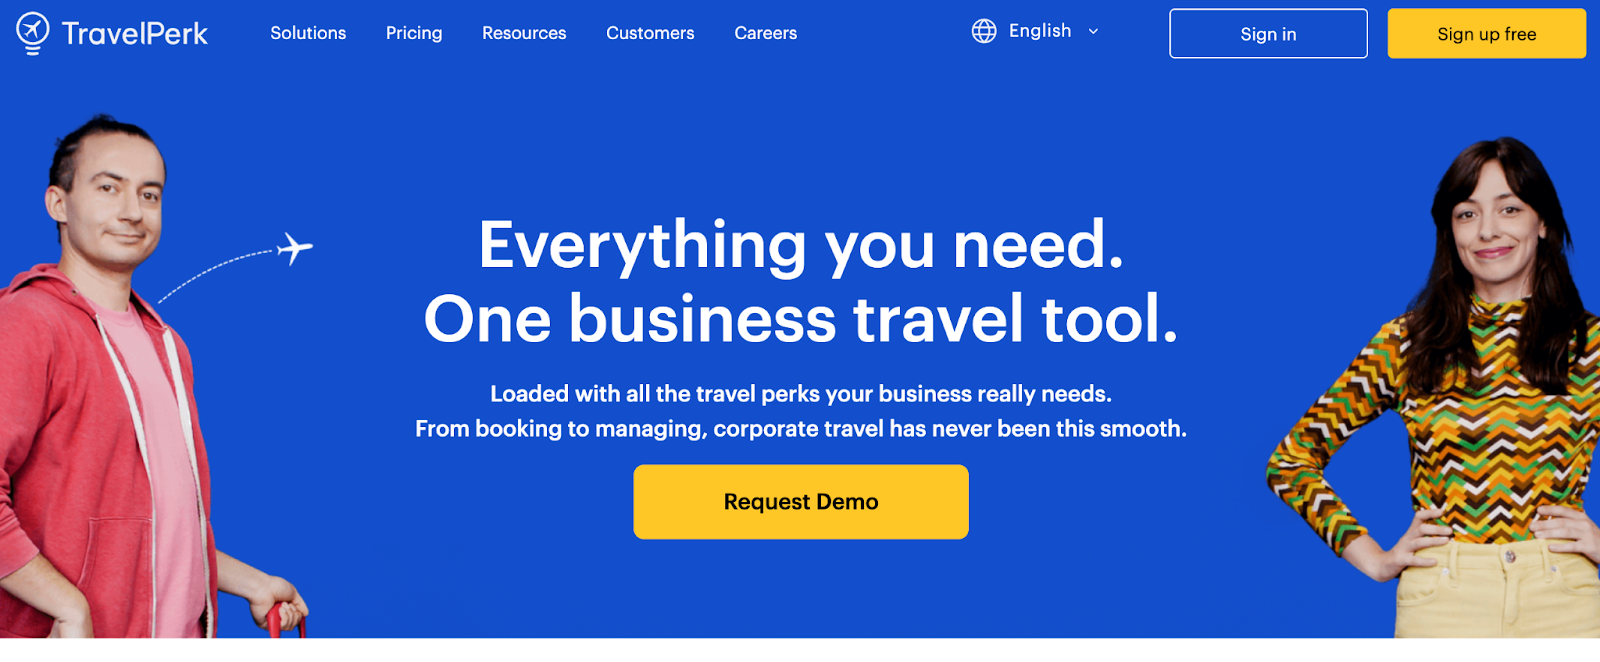Click the white airplane icon
Screen dimensions: 1600x662
pos(294,248)
